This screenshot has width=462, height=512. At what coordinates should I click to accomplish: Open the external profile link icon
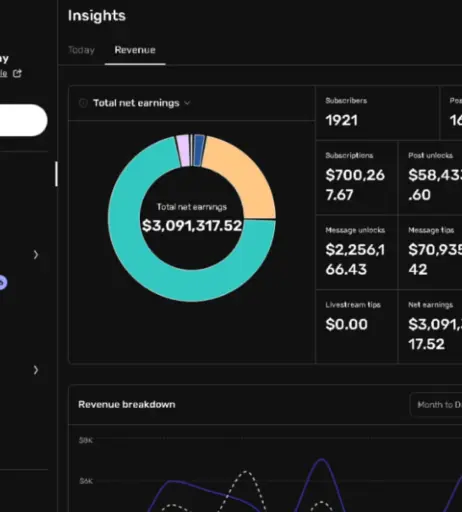click(x=17, y=73)
